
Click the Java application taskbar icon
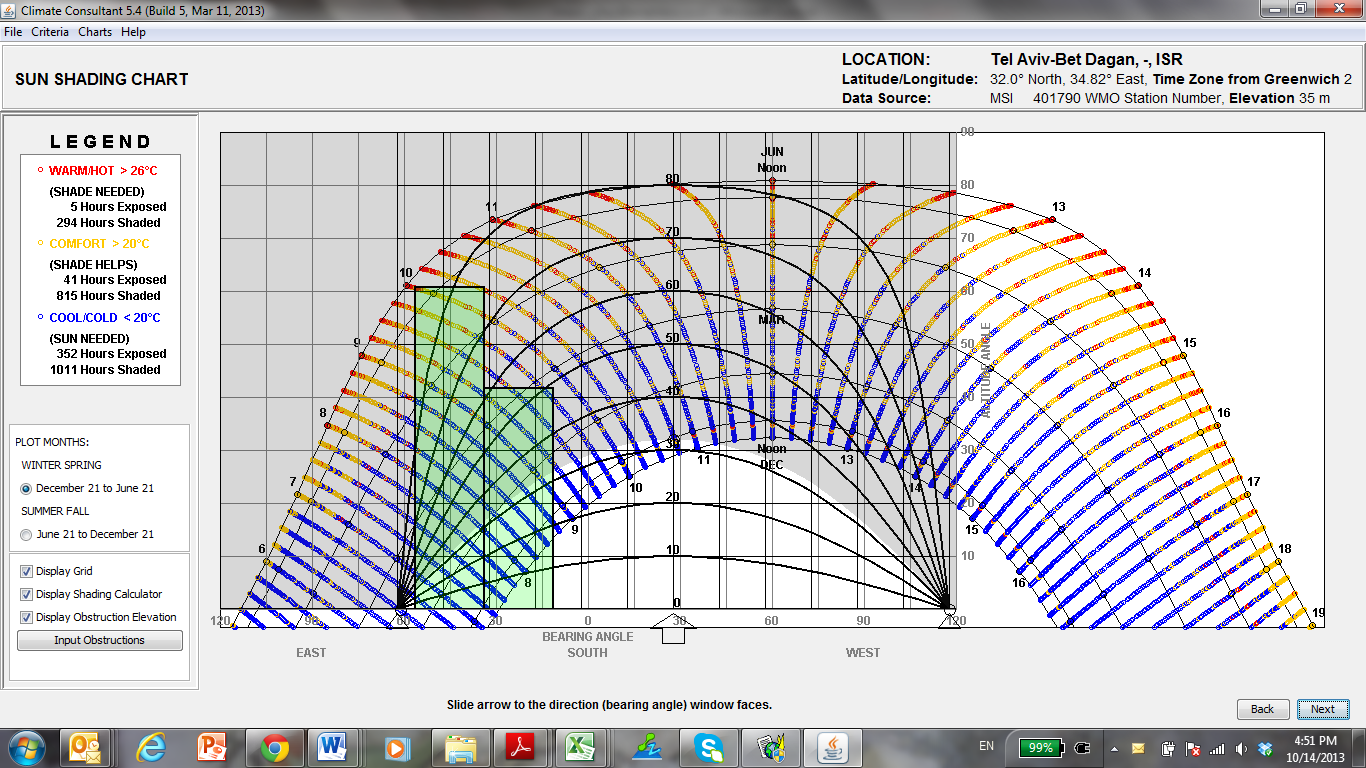point(831,747)
